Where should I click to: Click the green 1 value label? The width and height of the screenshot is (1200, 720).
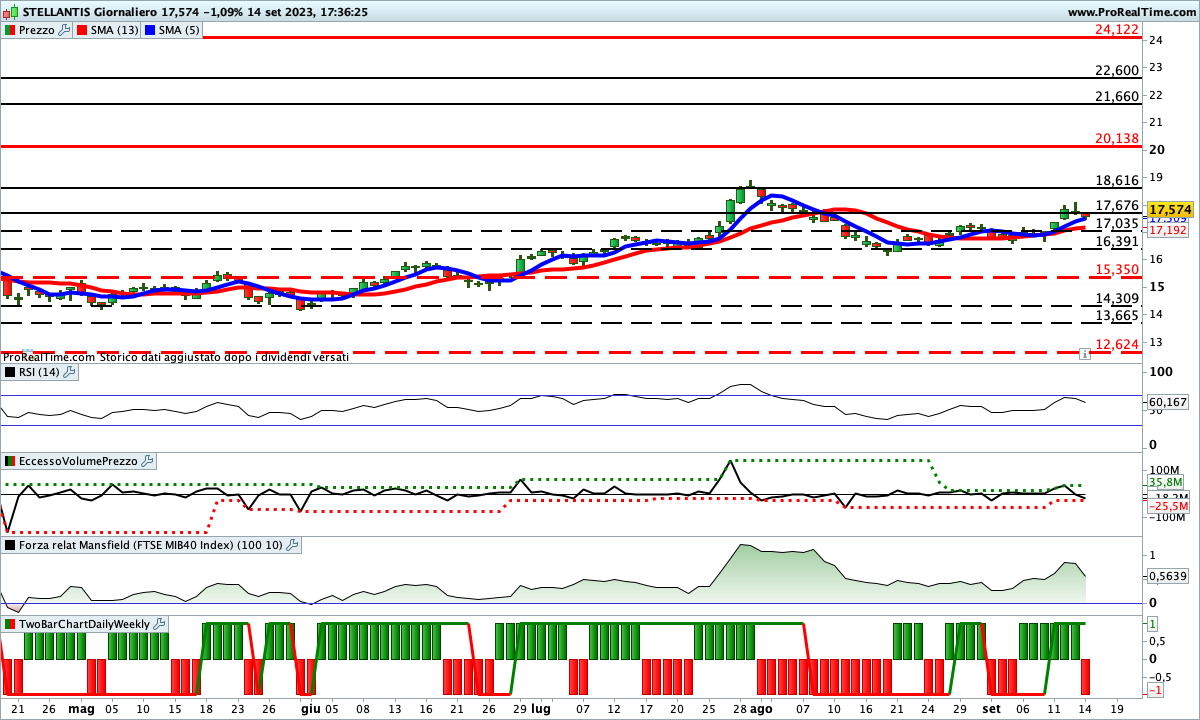pos(1153,624)
